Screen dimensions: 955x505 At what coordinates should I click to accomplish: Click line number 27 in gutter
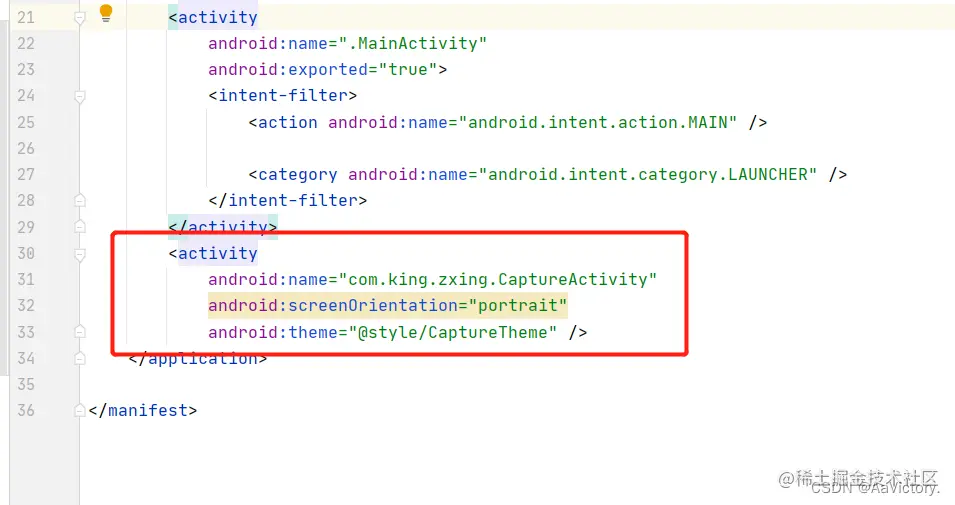coord(26,175)
